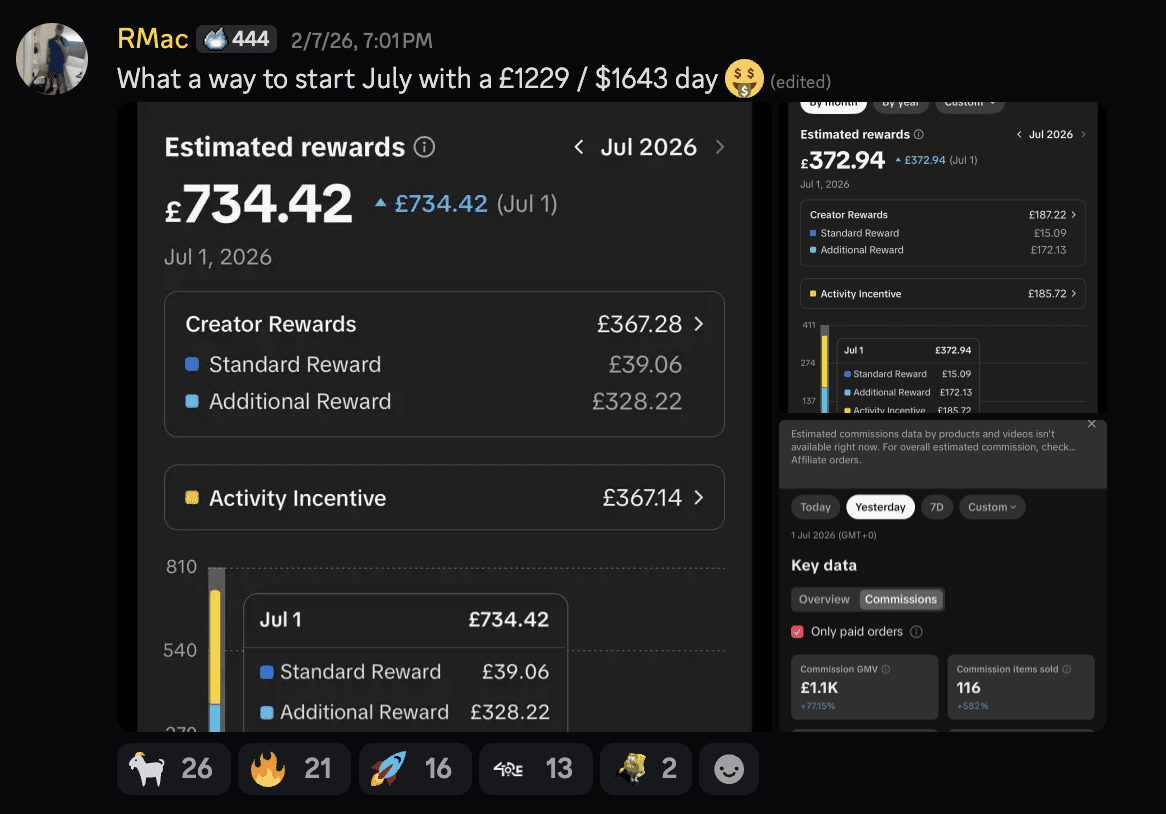
Task: Go to next month after large Jul 2026
Action: coord(719,147)
